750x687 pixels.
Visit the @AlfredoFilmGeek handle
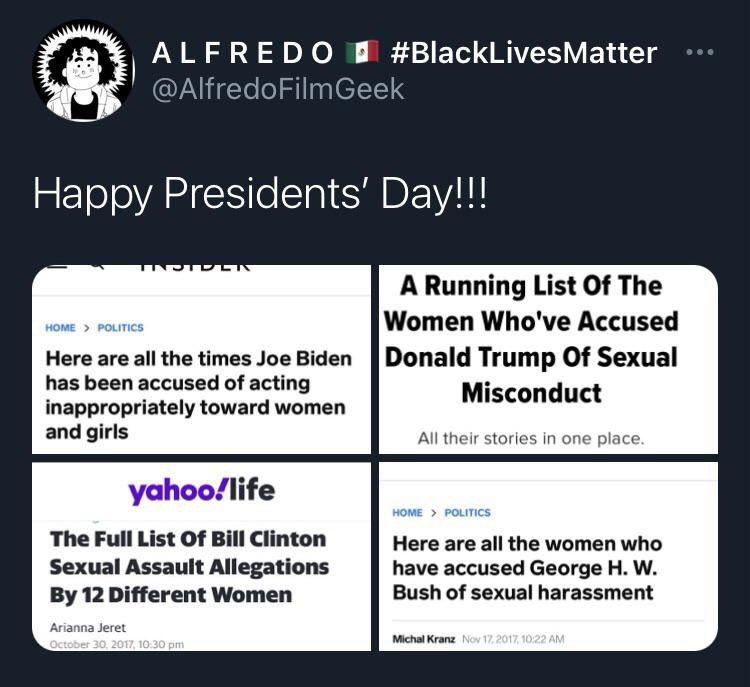[x=277, y=88]
